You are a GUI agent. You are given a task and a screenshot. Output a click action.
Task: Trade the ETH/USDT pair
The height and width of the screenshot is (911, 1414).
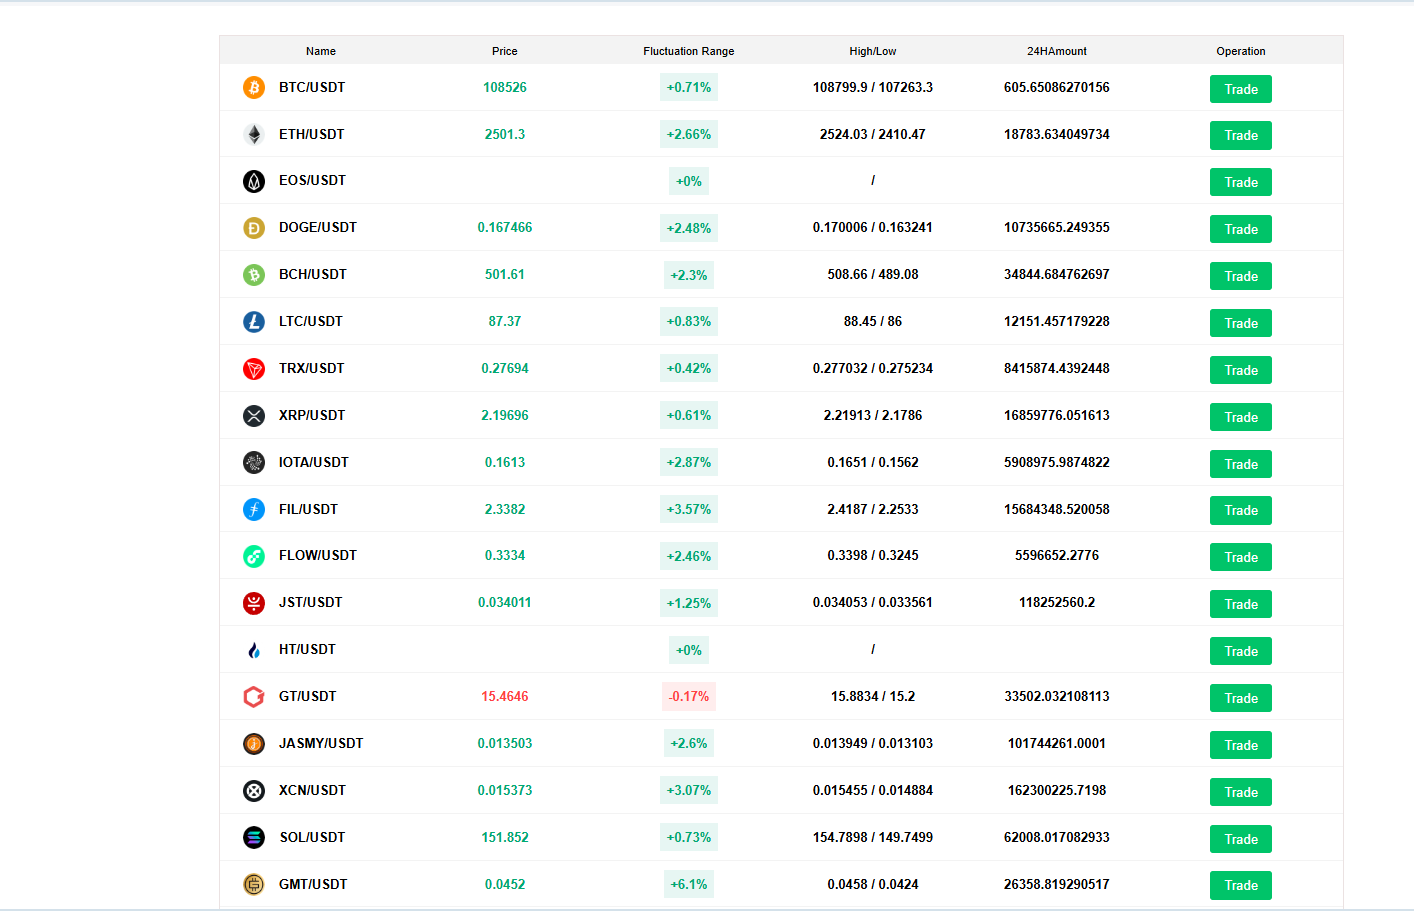(x=1241, y=135)
